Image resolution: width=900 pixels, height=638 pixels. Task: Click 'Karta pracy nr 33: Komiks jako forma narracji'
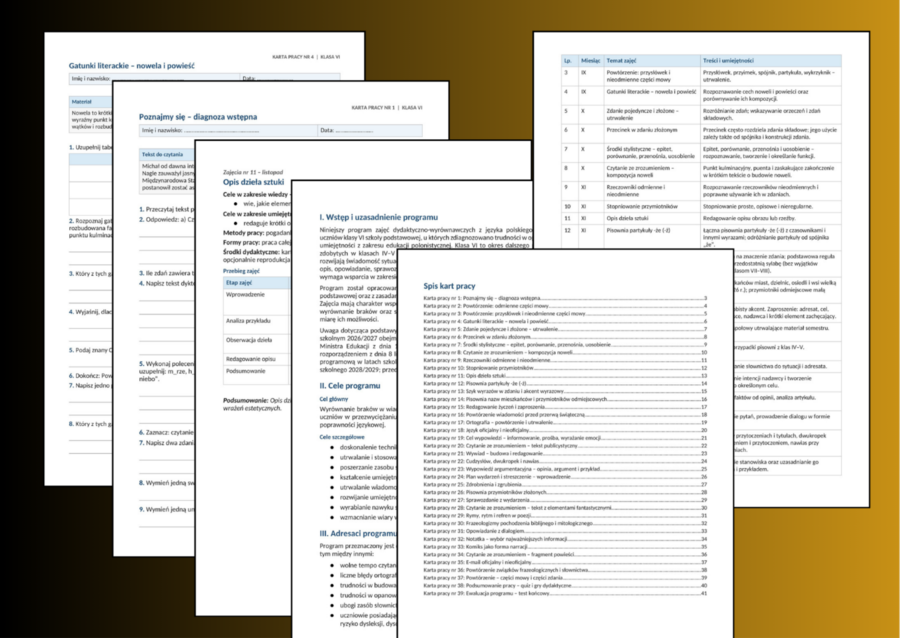pyautogui.click(x=565, y=547)
